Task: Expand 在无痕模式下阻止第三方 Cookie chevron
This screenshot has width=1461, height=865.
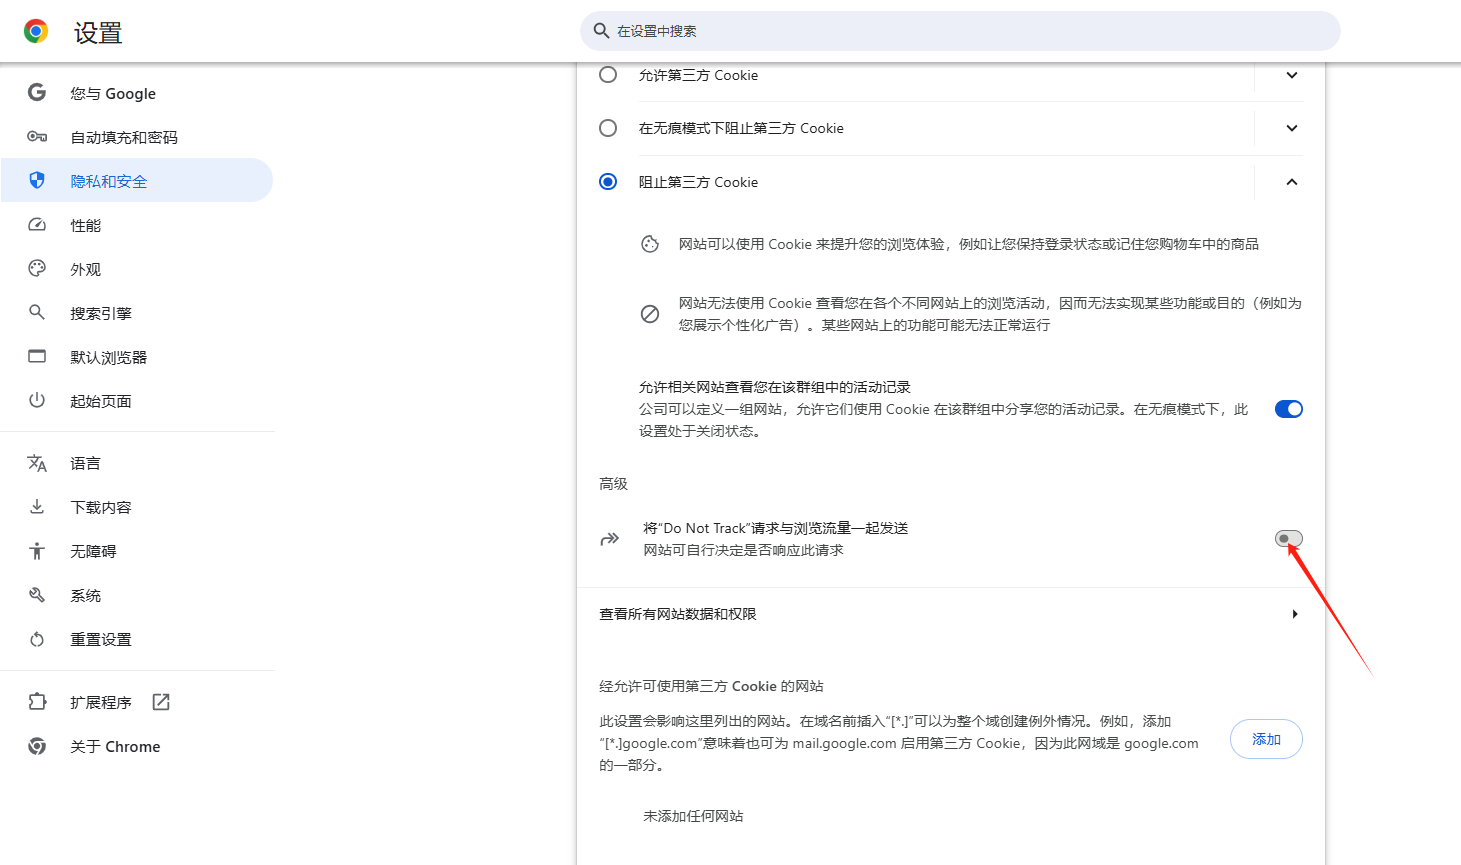Action: click(1292, 128)
